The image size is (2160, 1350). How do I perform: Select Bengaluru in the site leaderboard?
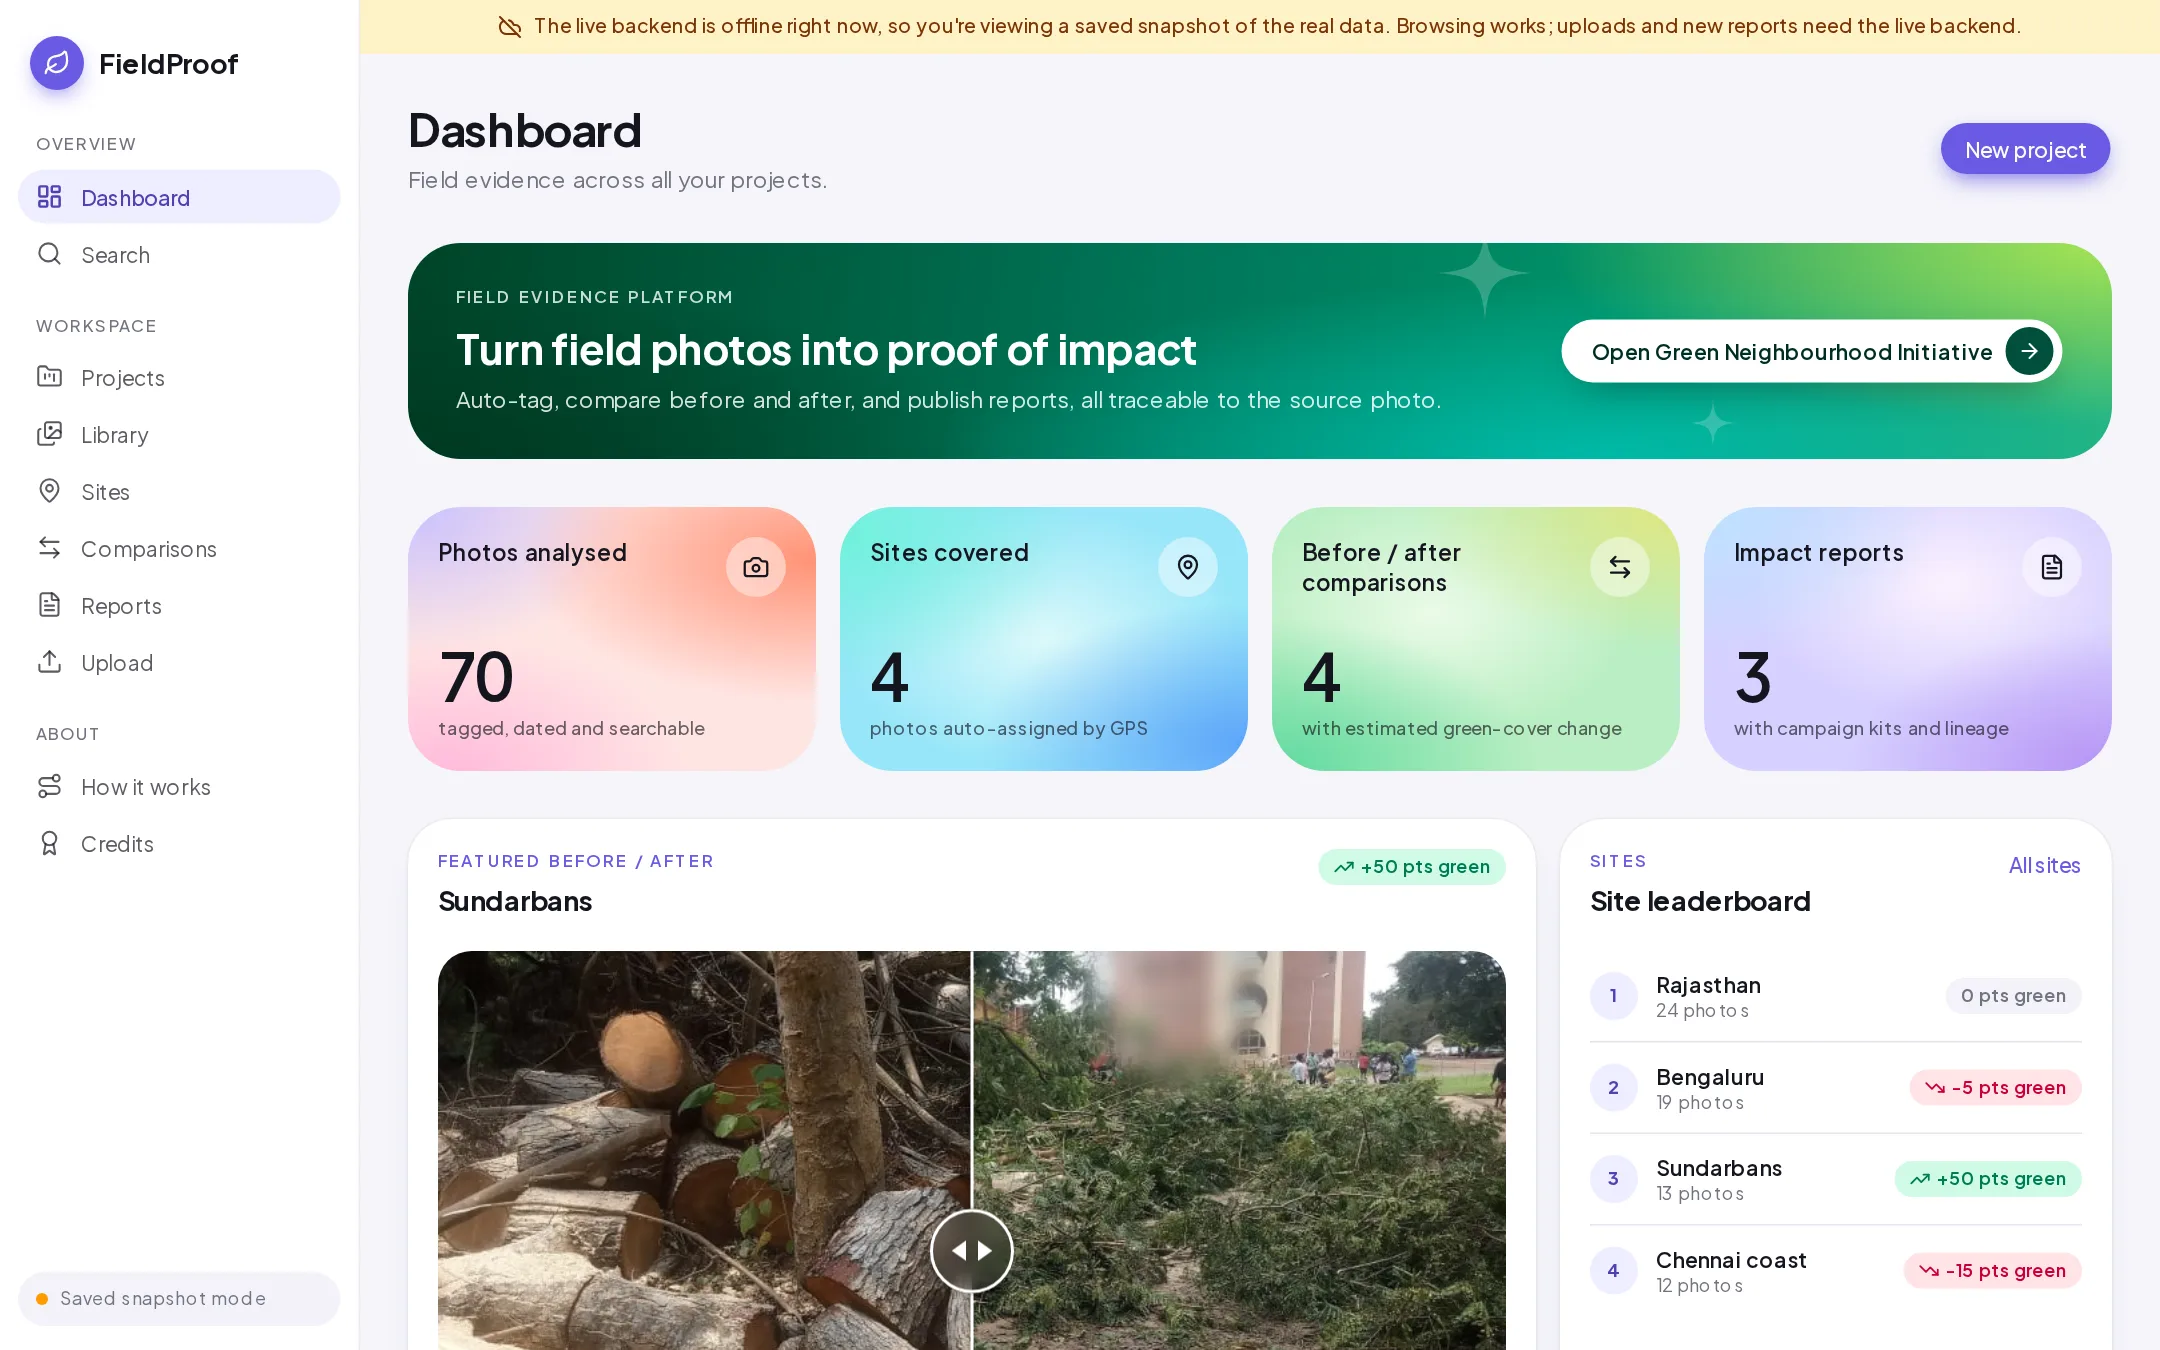pyautogui.click(x=1835, y=1087)
